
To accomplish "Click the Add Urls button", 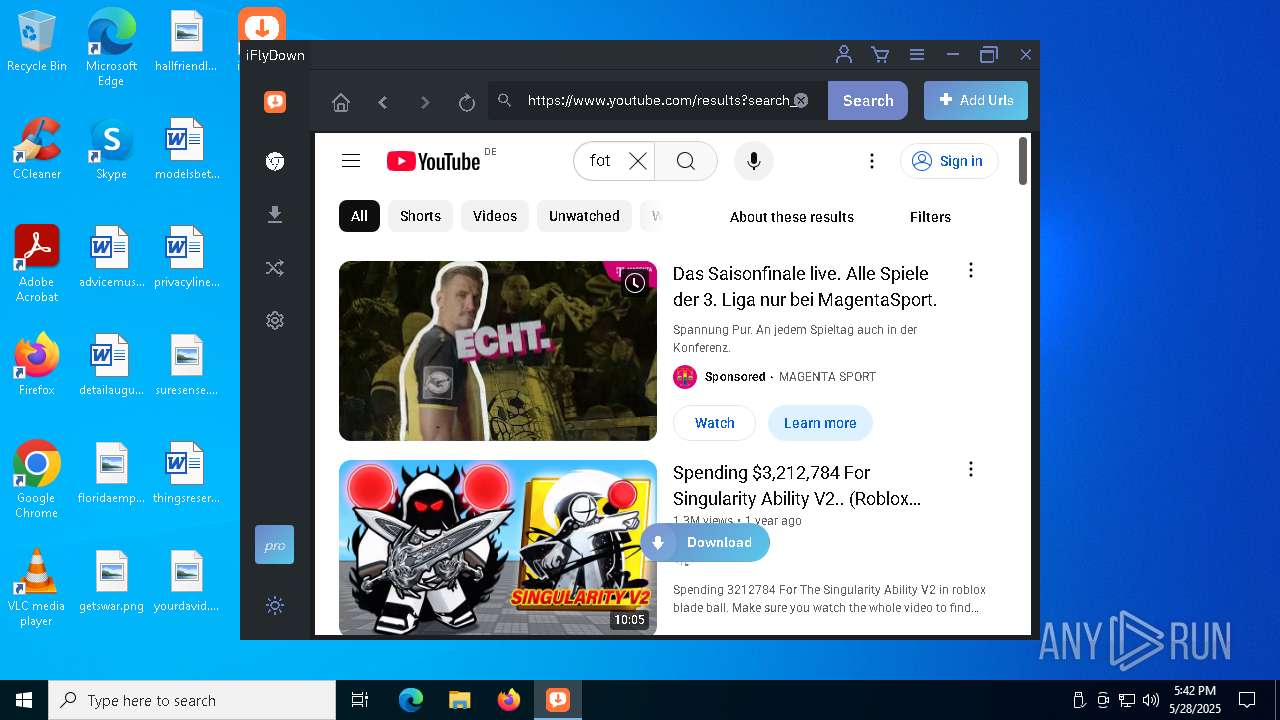I will click(x=976, y=100).
